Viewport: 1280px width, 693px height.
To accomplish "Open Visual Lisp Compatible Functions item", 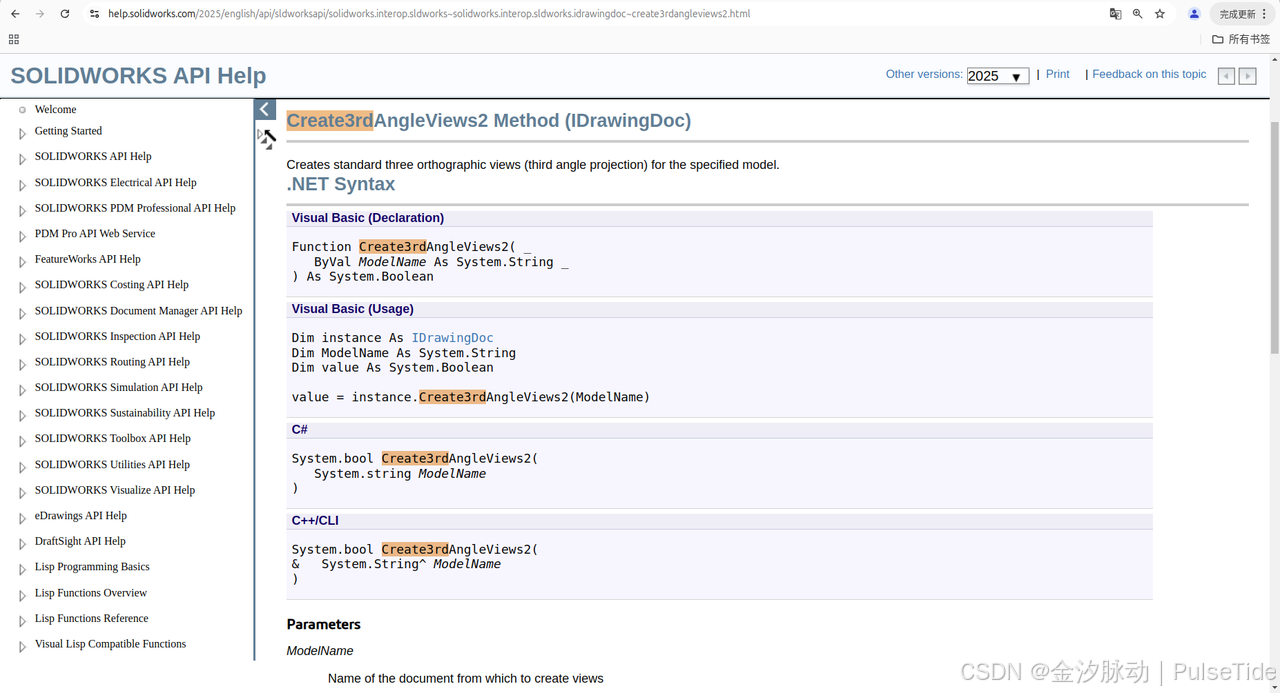I will pos(110,644).
